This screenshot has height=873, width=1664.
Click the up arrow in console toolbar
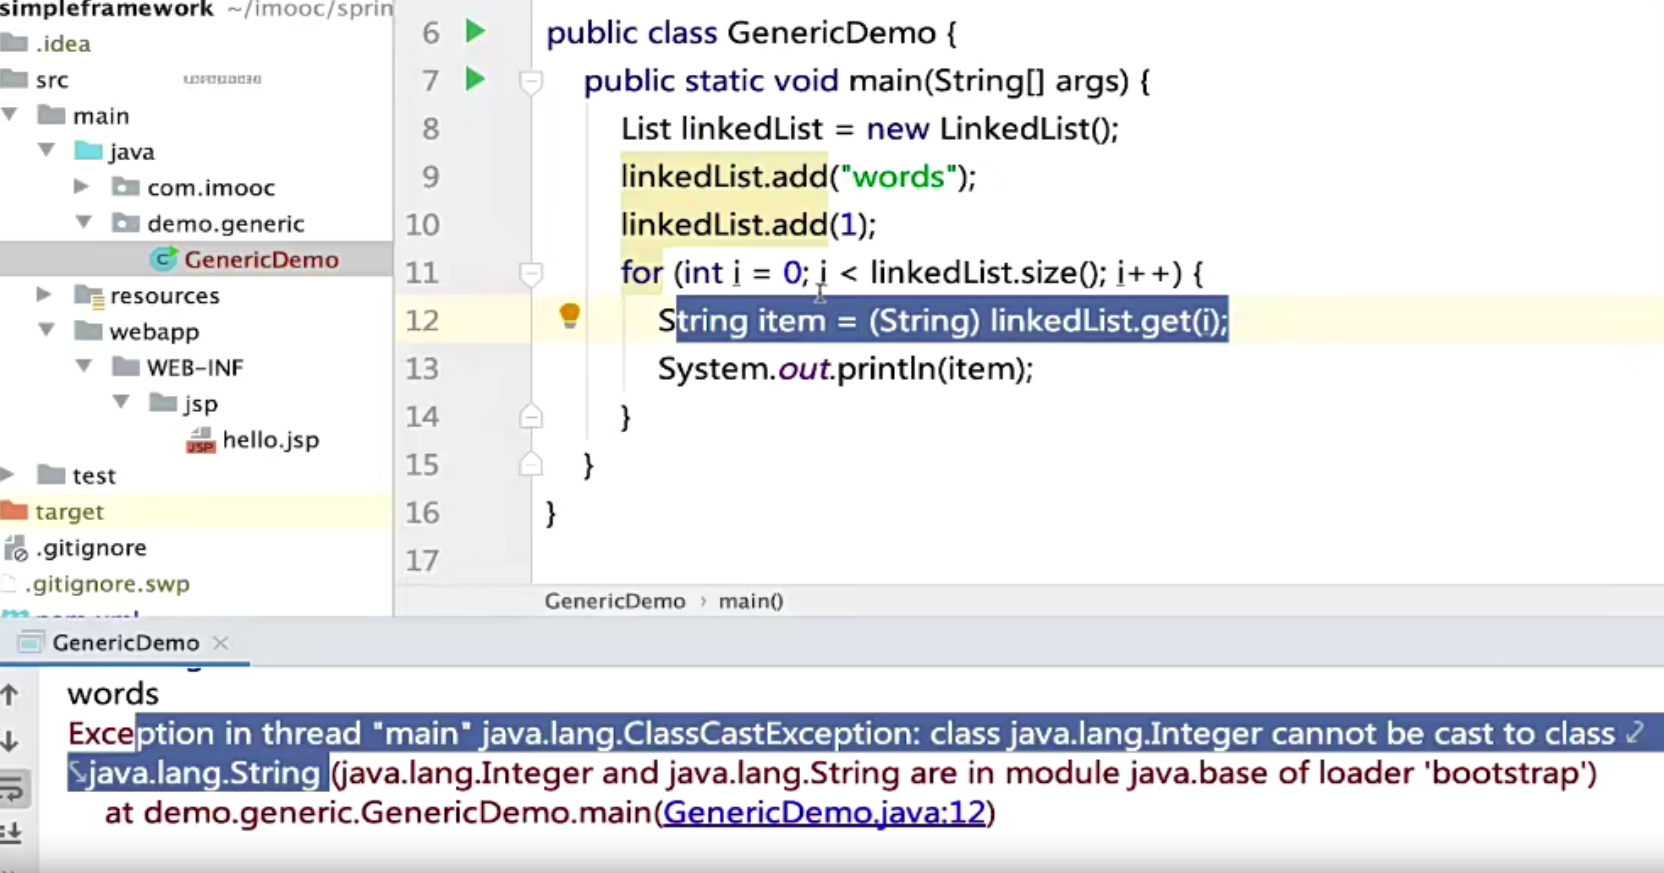point(11,694)
